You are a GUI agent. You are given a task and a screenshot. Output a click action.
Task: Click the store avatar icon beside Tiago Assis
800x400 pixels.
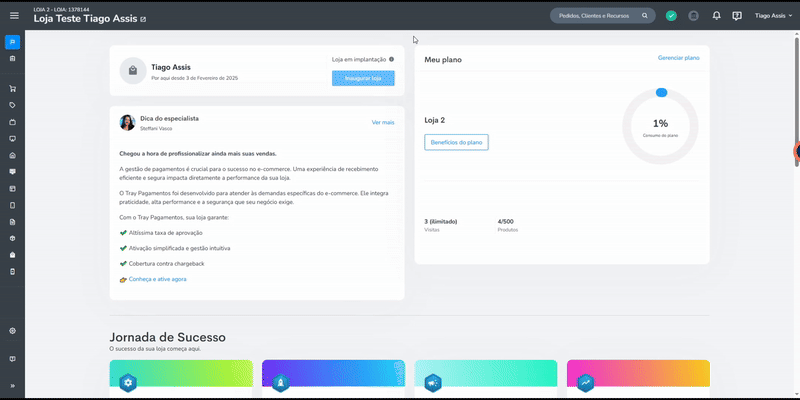[133, 71]
